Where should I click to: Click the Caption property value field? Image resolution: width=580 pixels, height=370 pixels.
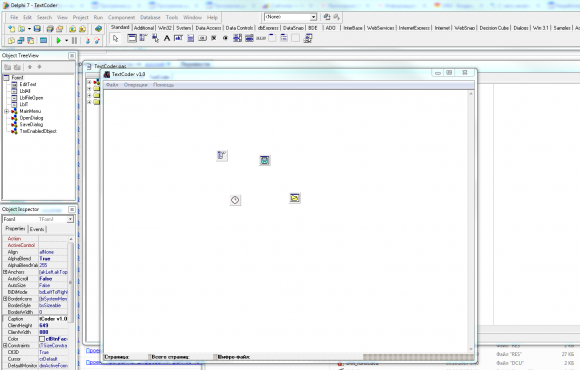[x=53, y=319]
